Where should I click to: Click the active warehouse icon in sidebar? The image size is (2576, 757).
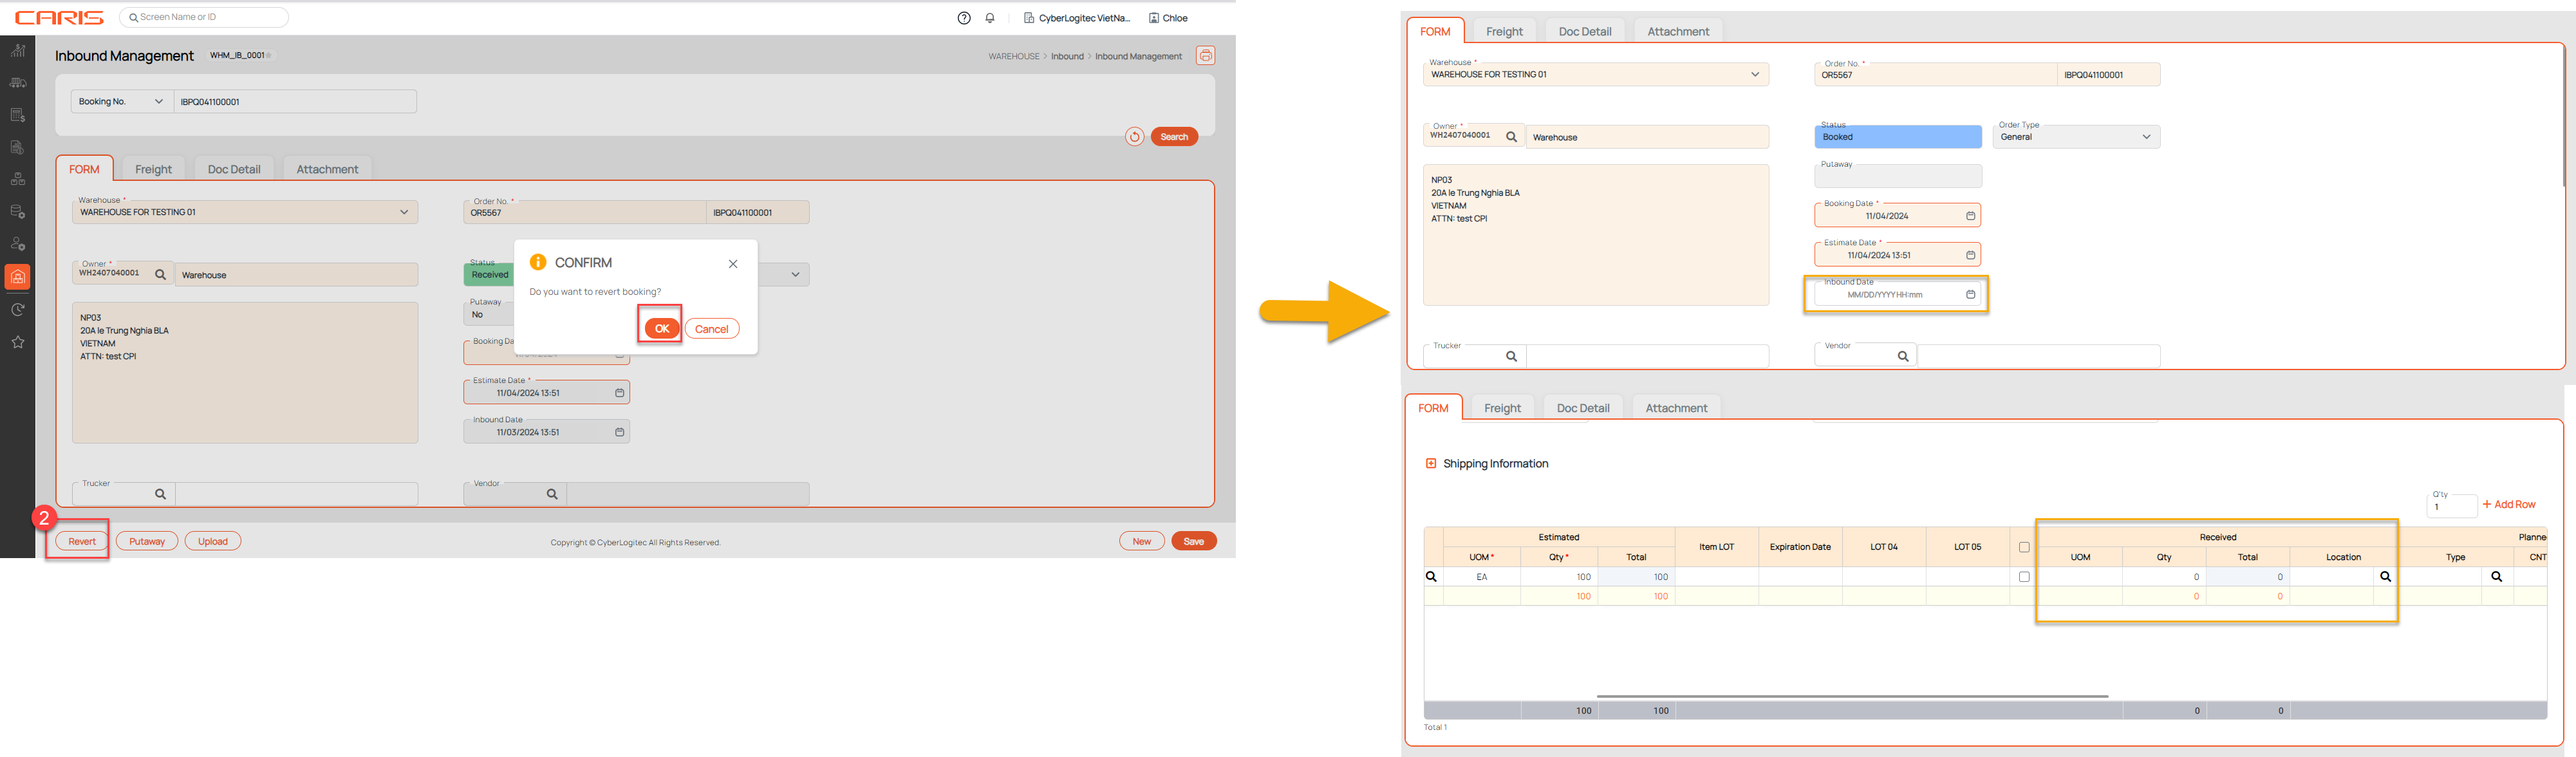pos(18,277)
